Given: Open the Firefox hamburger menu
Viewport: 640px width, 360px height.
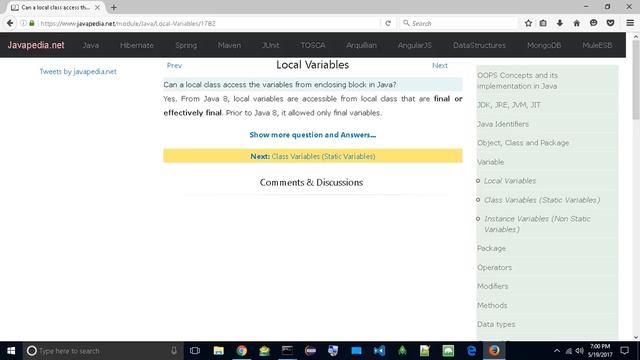Looking at the screenshot, I should point(630,23).
